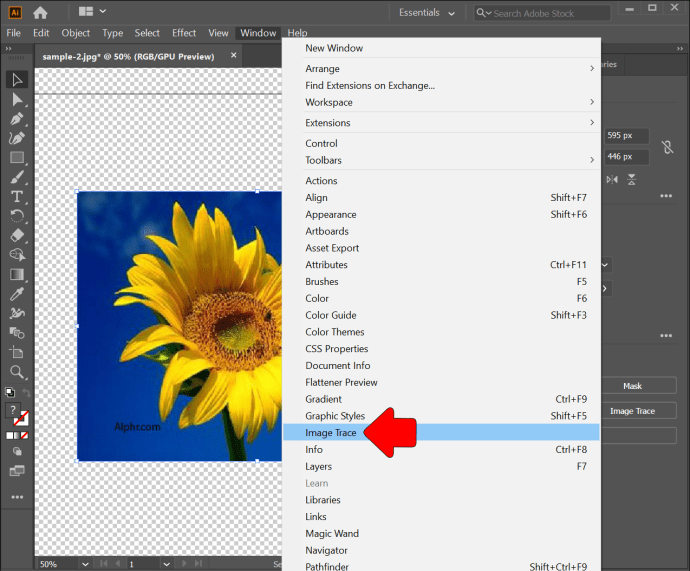The image size is (690, 571).
Task: Click the Mask button
Action: [x=632, y=386]
